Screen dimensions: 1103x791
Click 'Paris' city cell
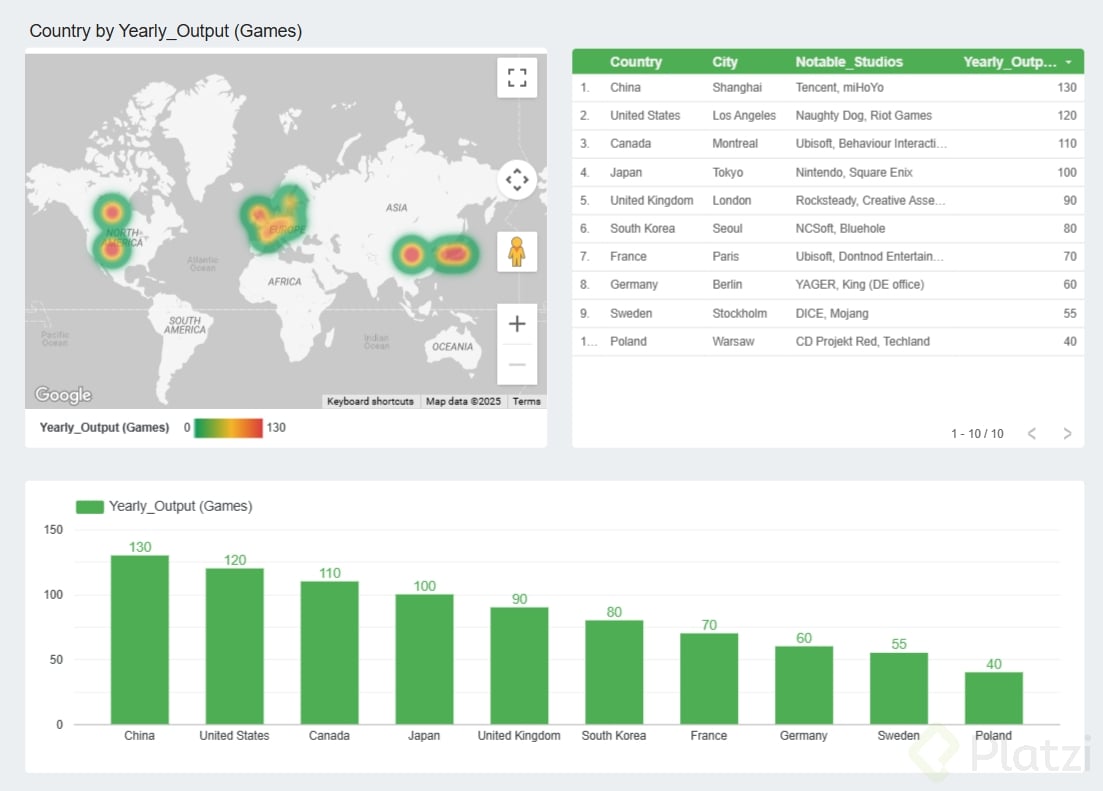pyautogui.click(x=725, y=257)
